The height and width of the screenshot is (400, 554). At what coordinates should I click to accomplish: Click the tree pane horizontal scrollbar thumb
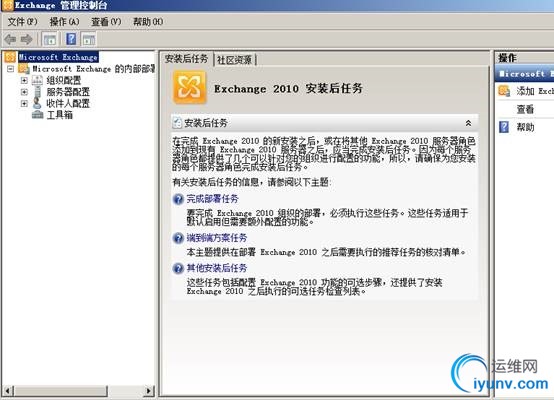click(60, 390)
